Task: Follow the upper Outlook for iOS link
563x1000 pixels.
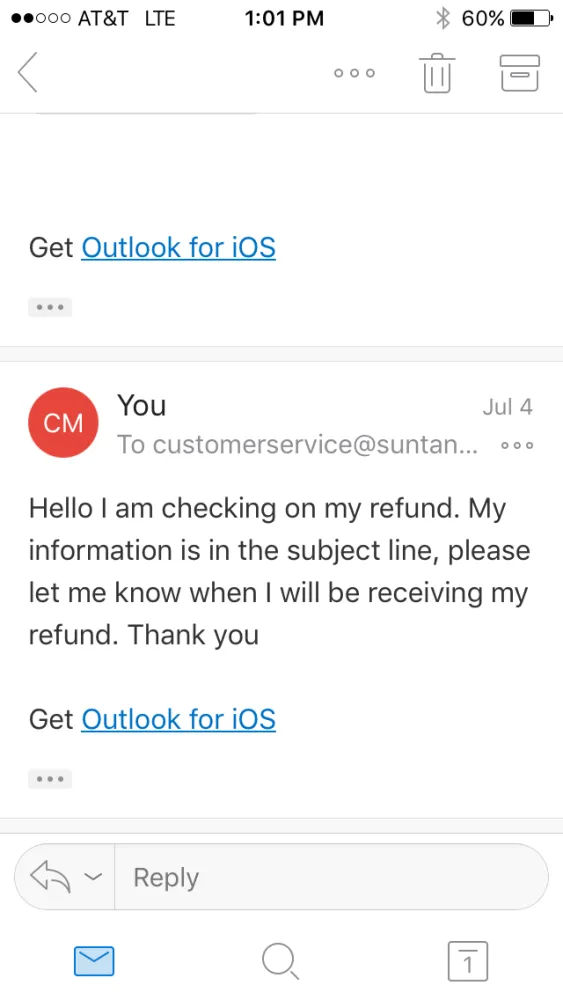Action: click(179, 248)
